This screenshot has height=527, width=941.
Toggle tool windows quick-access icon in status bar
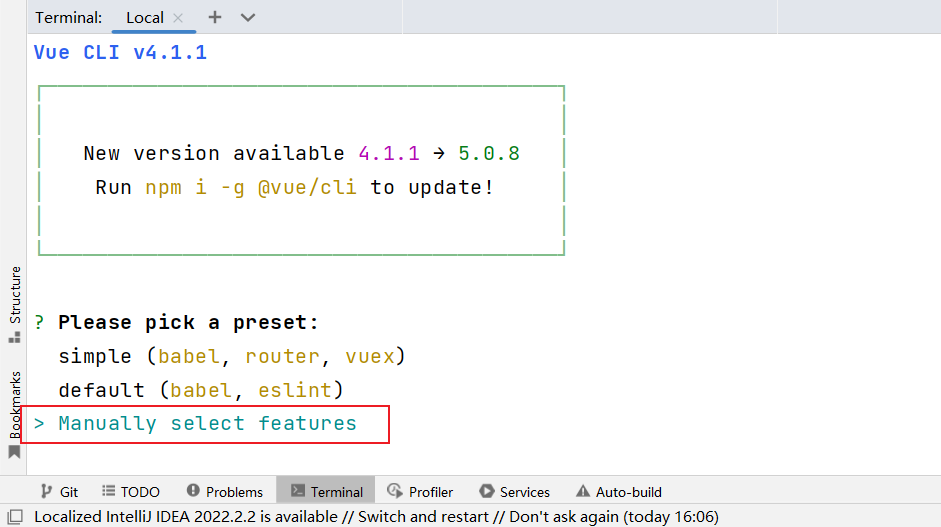click(x=15, y=517)
